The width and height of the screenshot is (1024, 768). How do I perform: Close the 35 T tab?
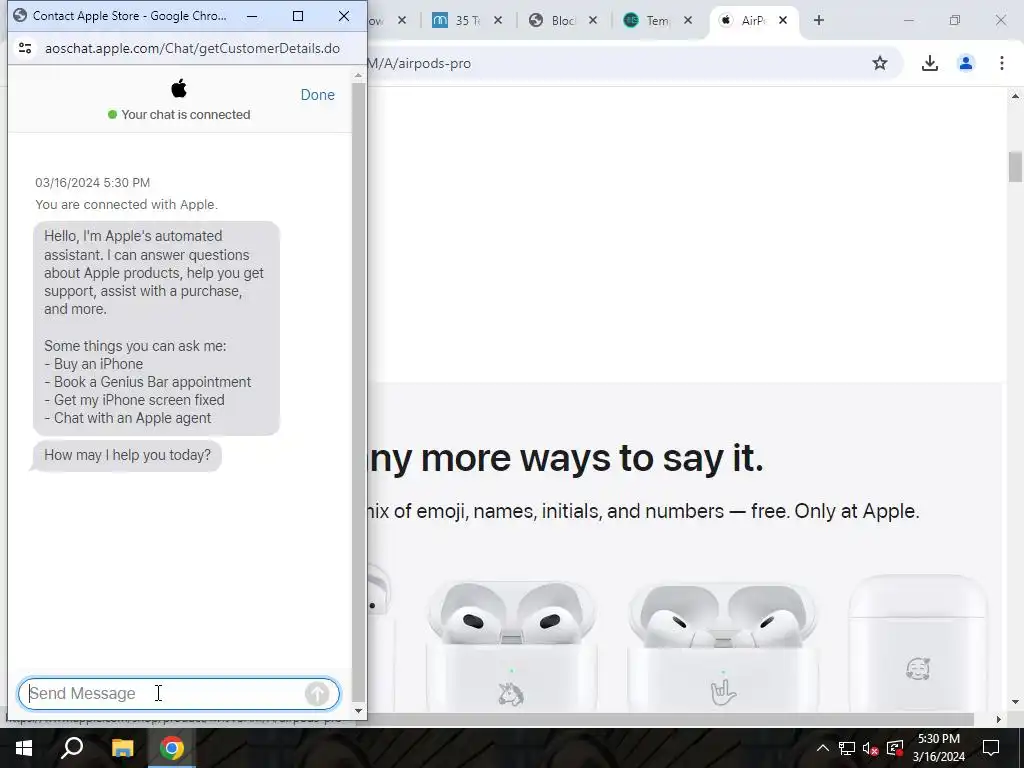pyautogui.click(x=498, y=20)
